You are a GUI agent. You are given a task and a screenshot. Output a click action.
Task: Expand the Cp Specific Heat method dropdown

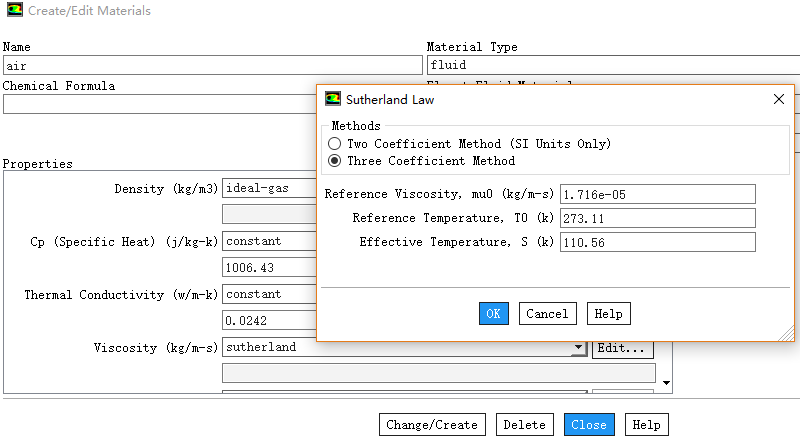268,241
